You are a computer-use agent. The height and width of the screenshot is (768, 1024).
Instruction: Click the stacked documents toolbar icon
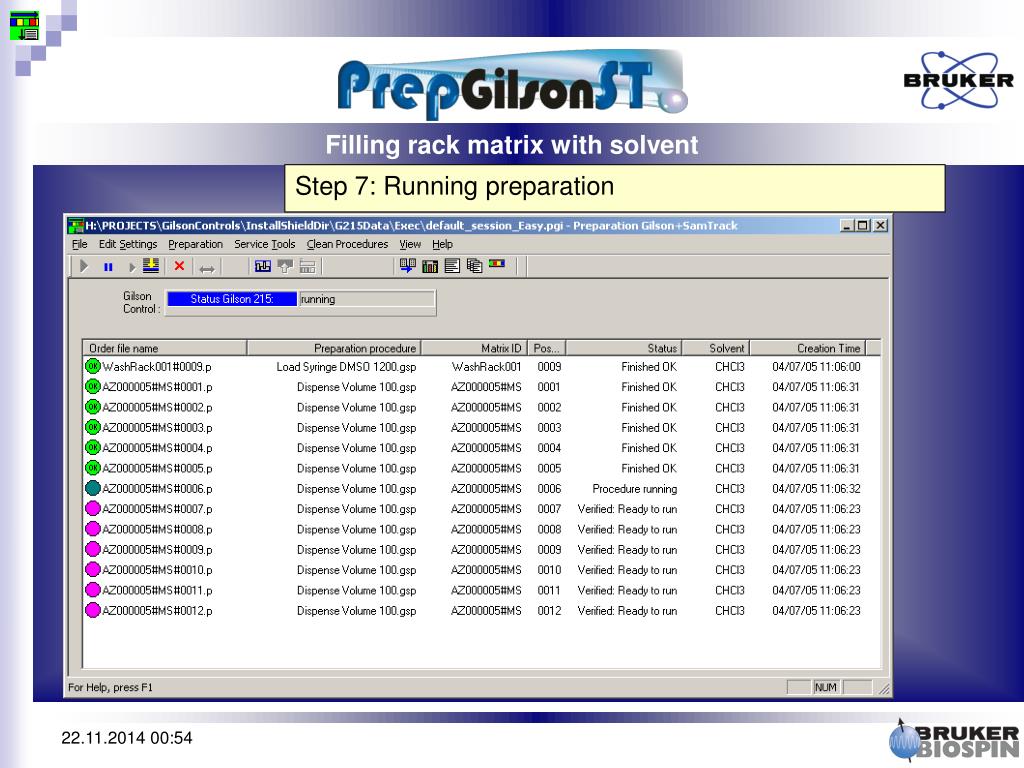click(x=475, y=266)
